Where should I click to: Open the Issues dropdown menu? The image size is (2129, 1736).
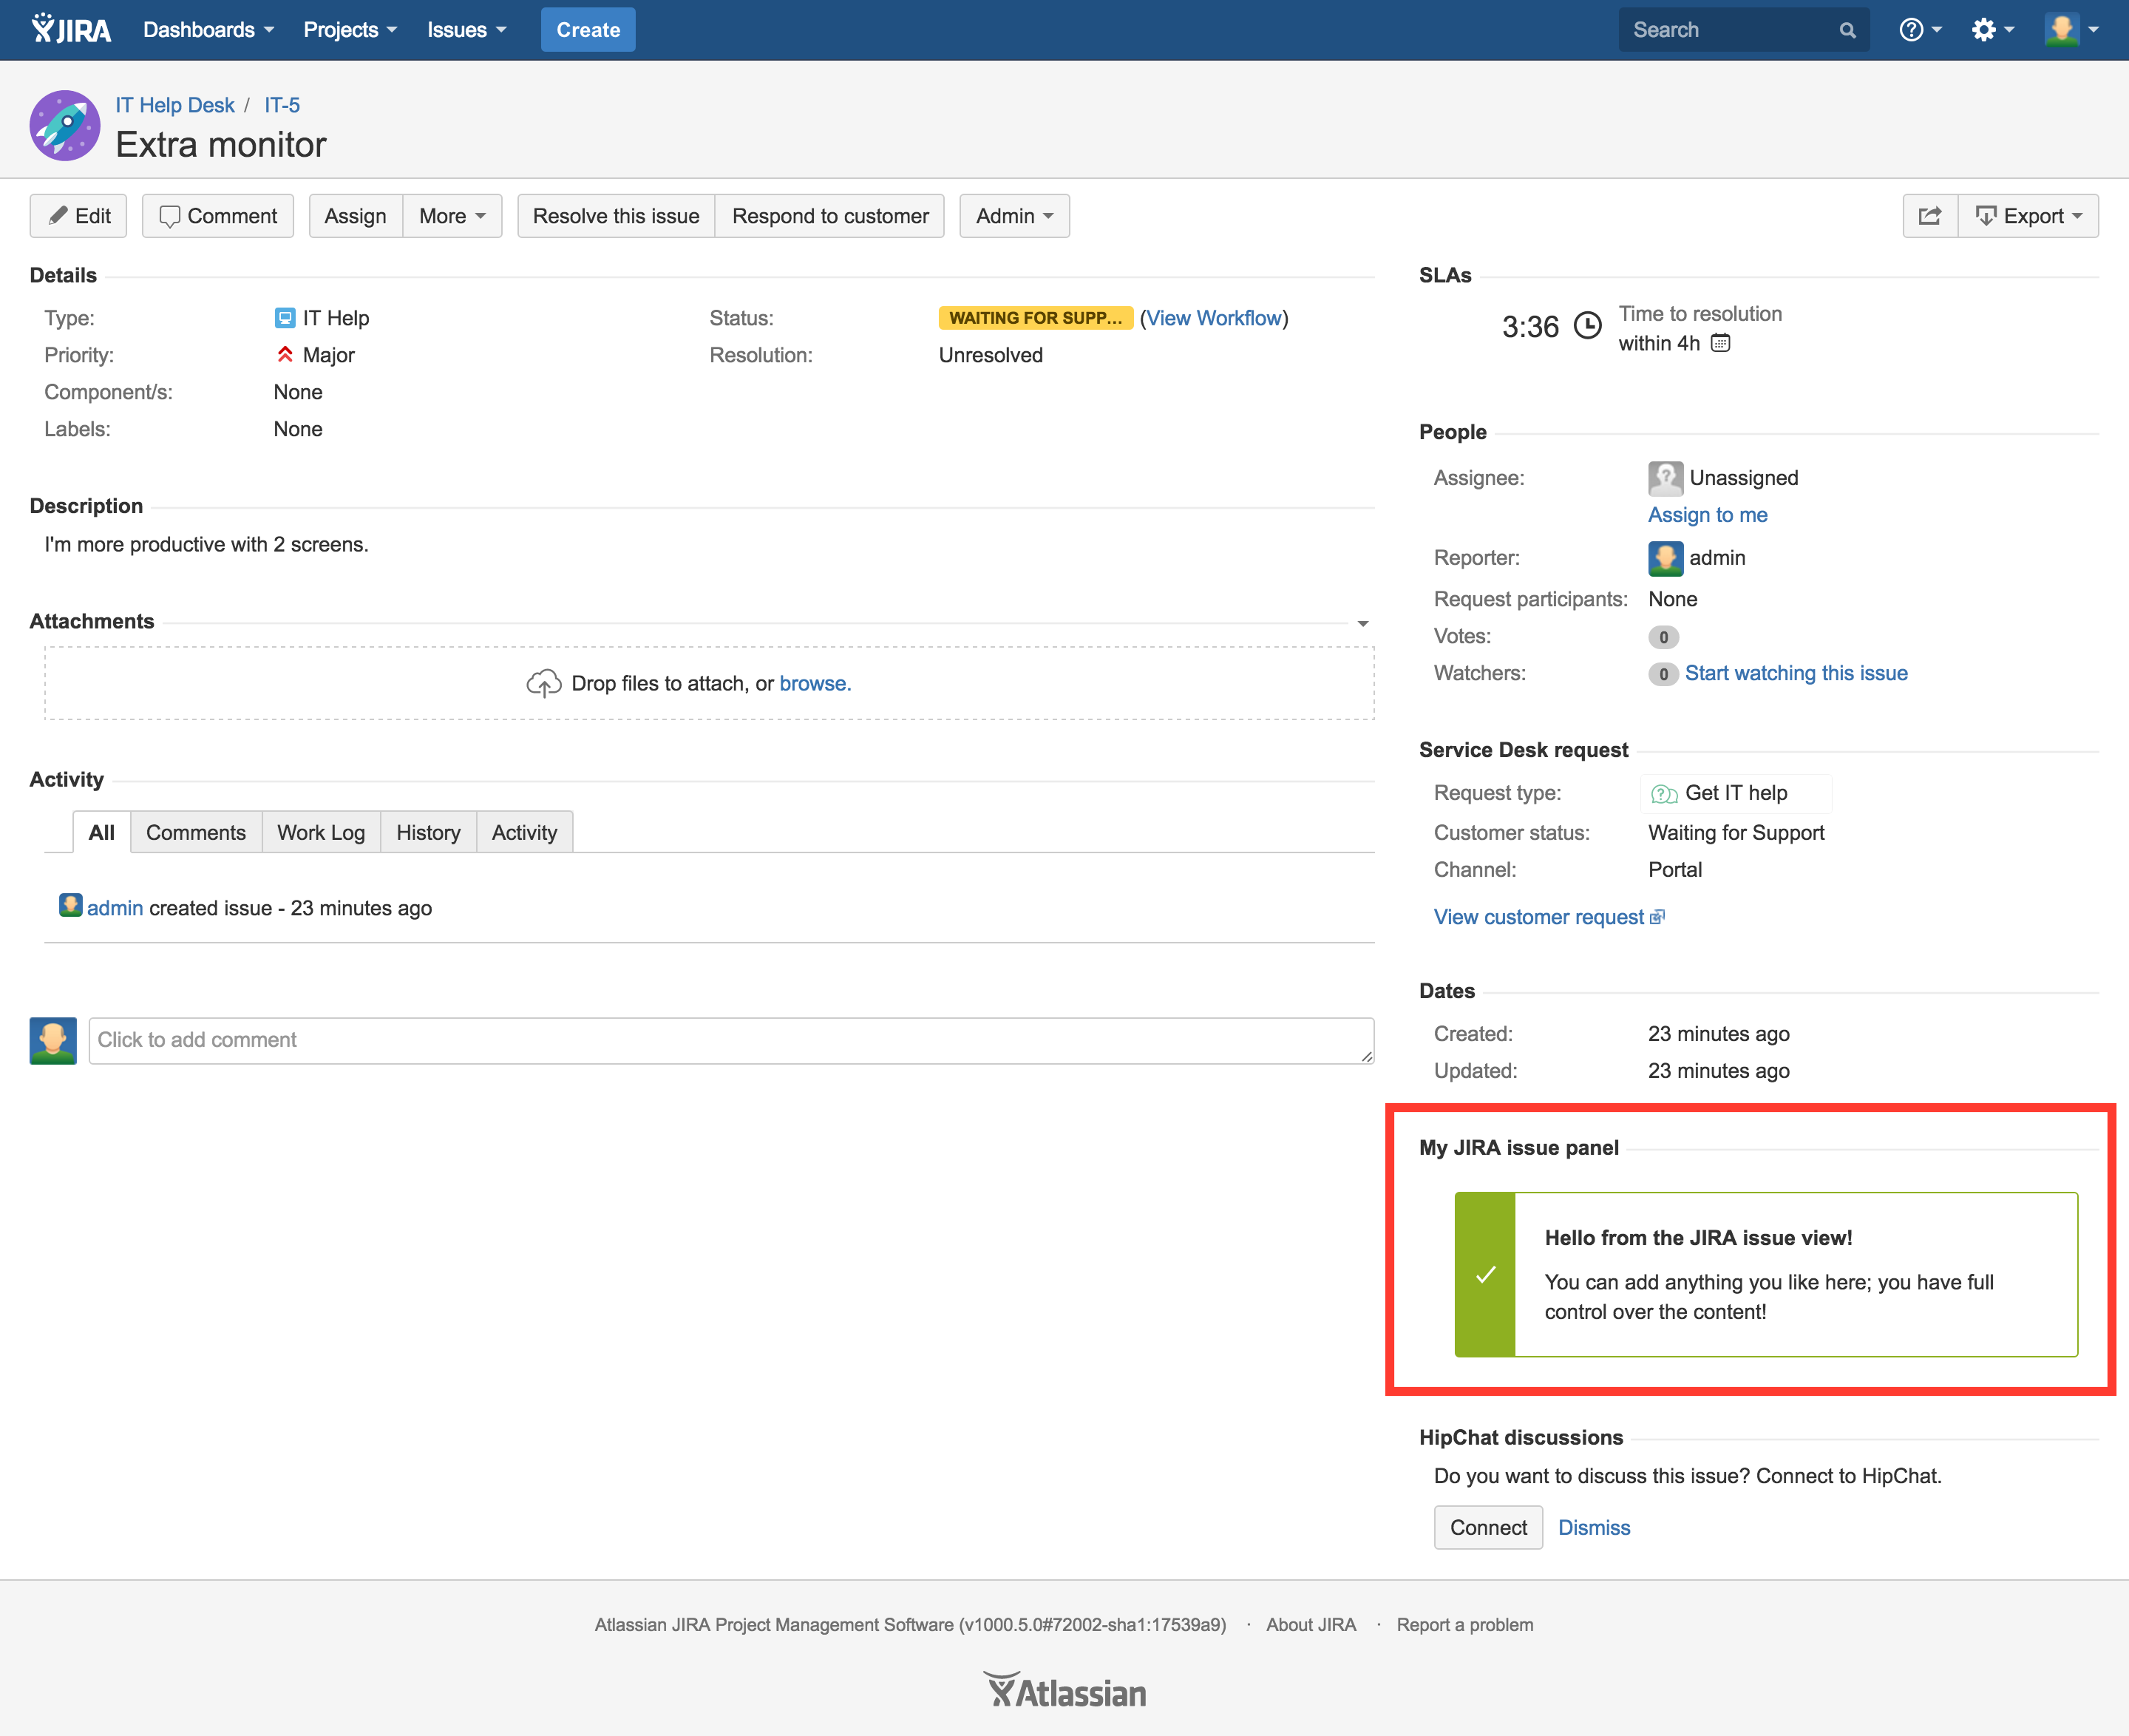coord(466,30)
